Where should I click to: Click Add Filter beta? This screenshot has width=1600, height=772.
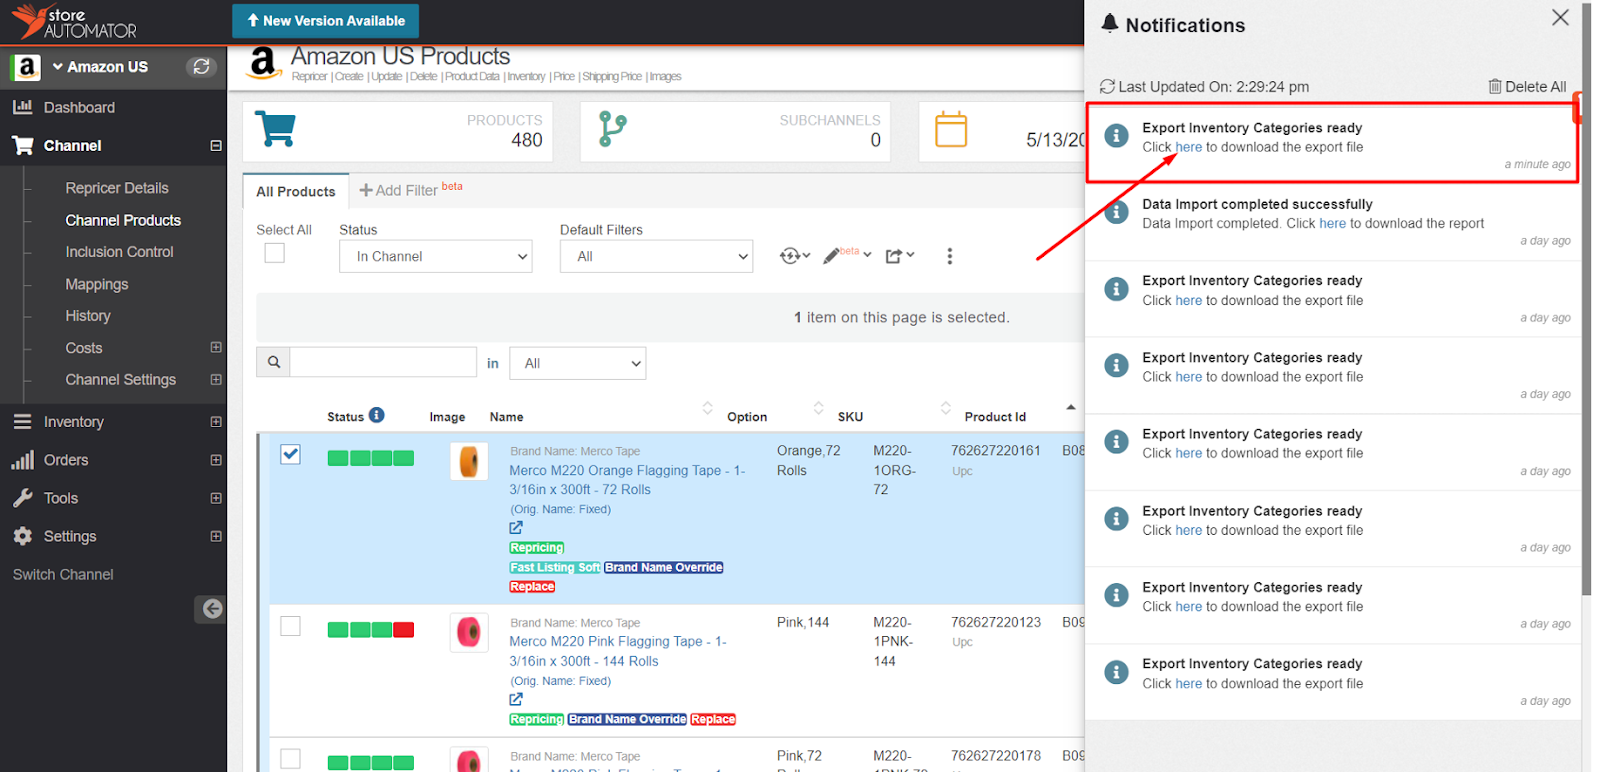pyautogui.click(x=411, y=190)
